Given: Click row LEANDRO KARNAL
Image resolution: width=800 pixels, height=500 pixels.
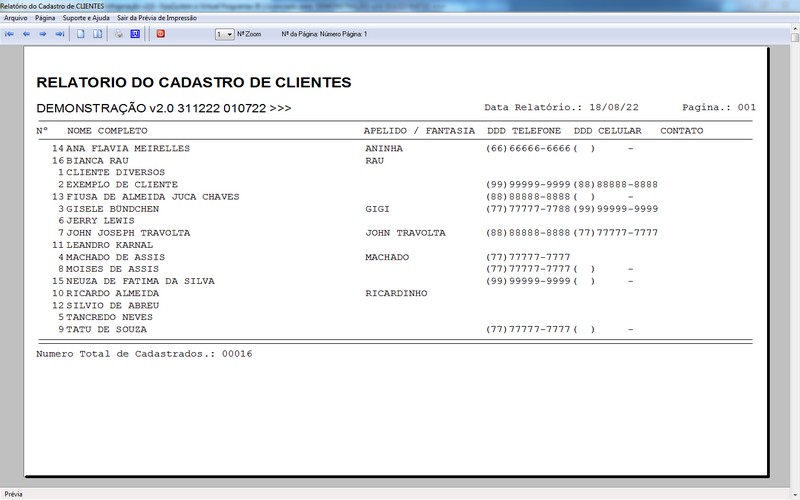Looking at the screenshot, I should click(102, 245).
